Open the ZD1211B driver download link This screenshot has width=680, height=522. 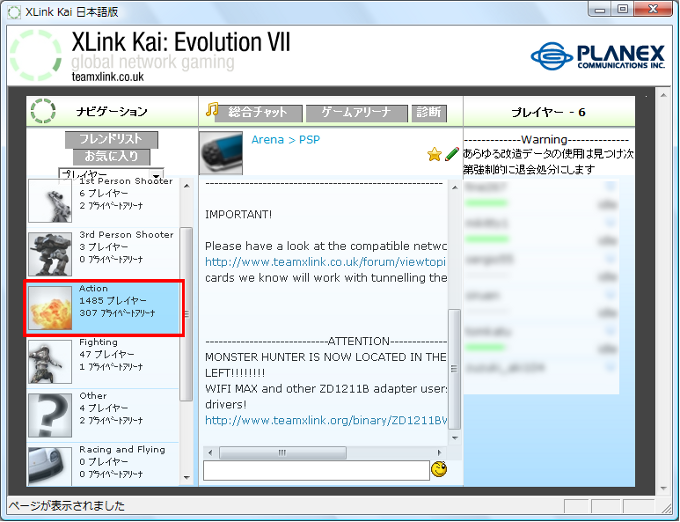click(325, 420)
